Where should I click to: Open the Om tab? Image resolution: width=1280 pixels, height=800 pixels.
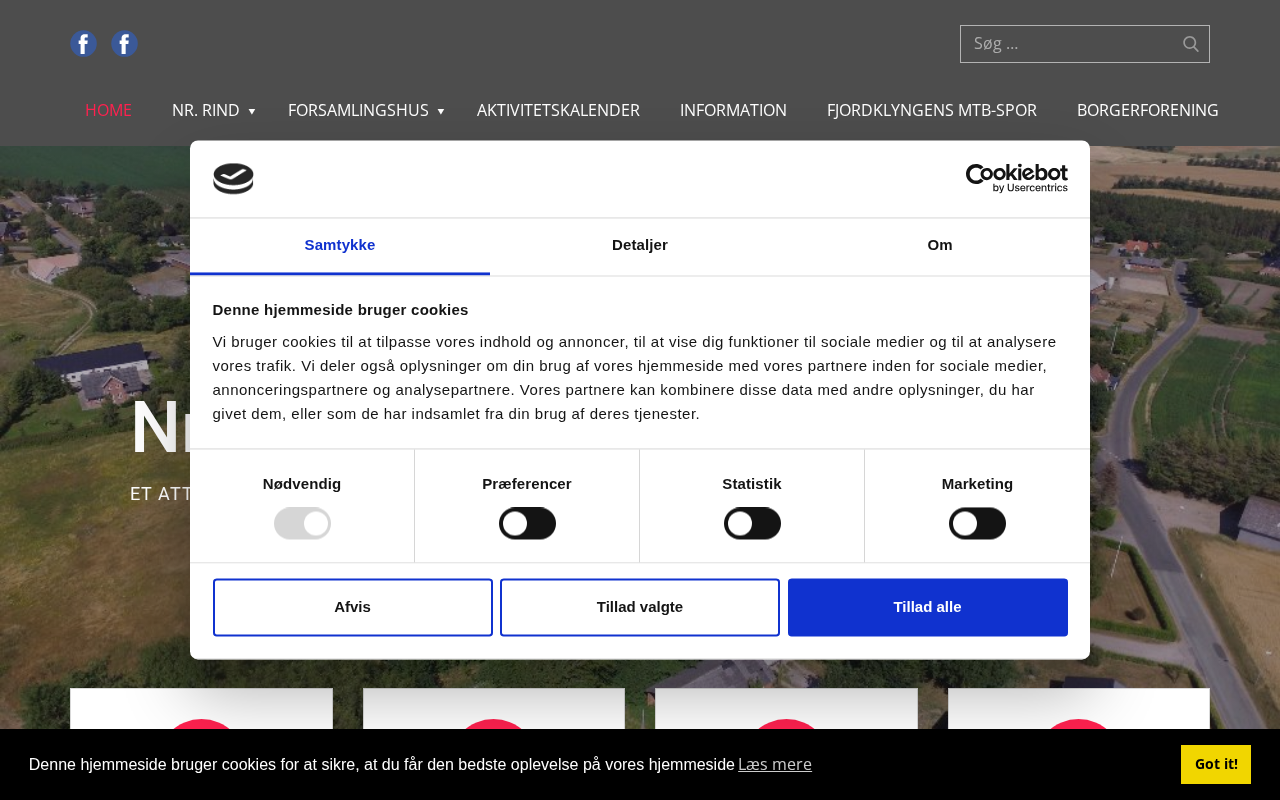[x=939, y=245]
